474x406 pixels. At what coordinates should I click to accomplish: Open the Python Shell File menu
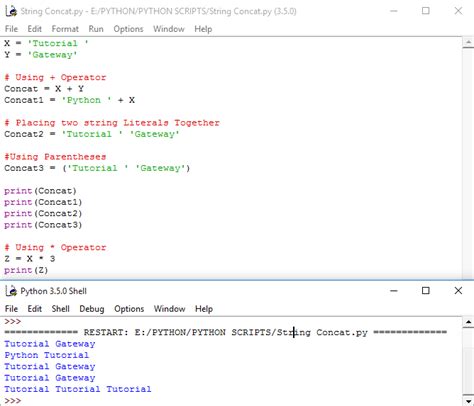tap(11, 309)
